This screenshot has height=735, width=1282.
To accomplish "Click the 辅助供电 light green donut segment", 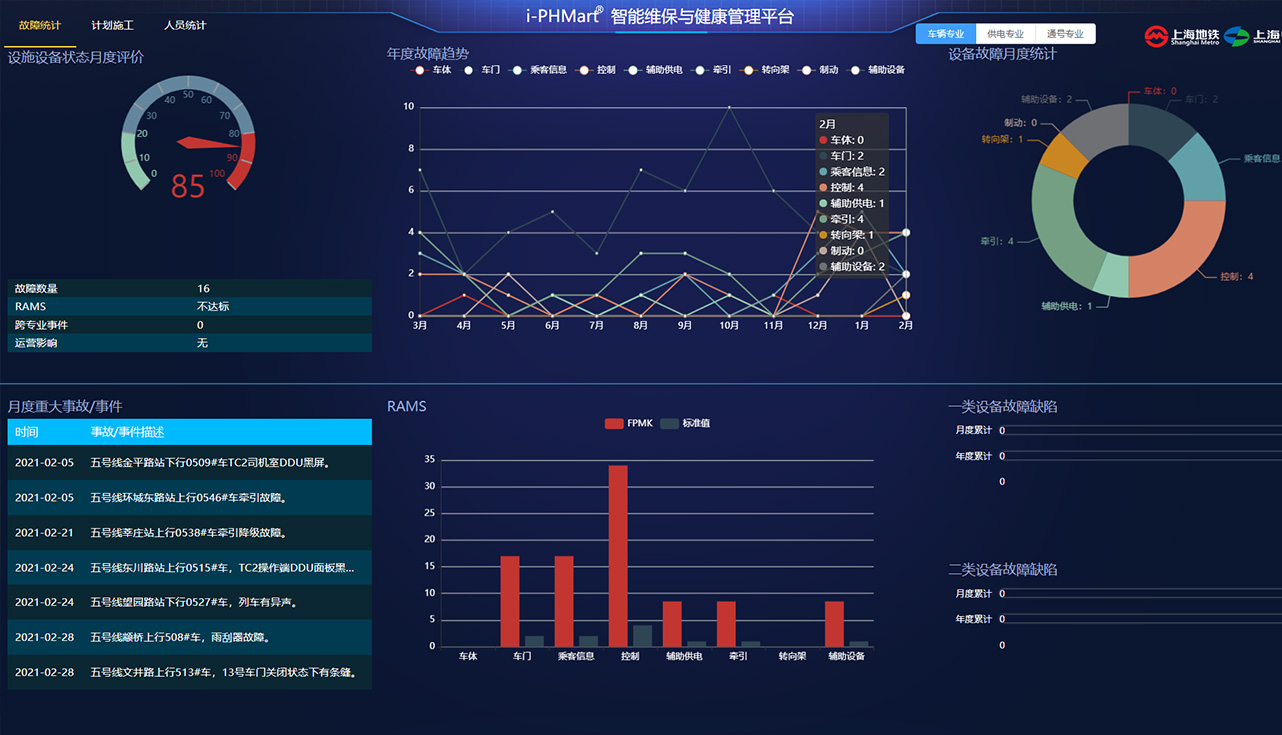I will tap(1109, 274).
